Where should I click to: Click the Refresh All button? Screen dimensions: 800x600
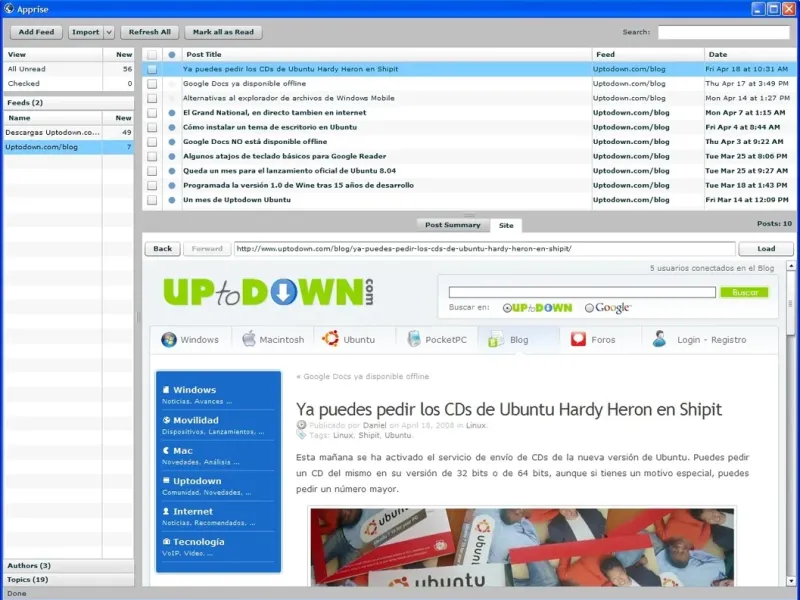coord(149,32)
